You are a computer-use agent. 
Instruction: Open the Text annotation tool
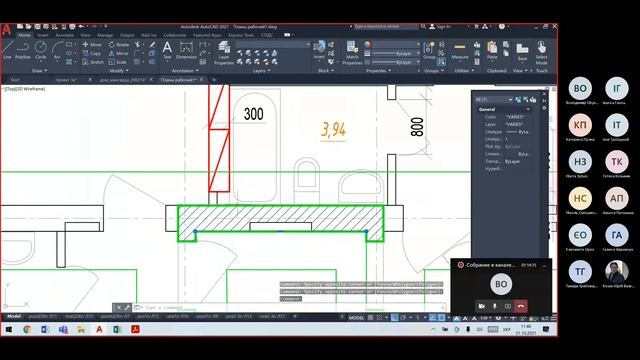click(x=167, y=51)
